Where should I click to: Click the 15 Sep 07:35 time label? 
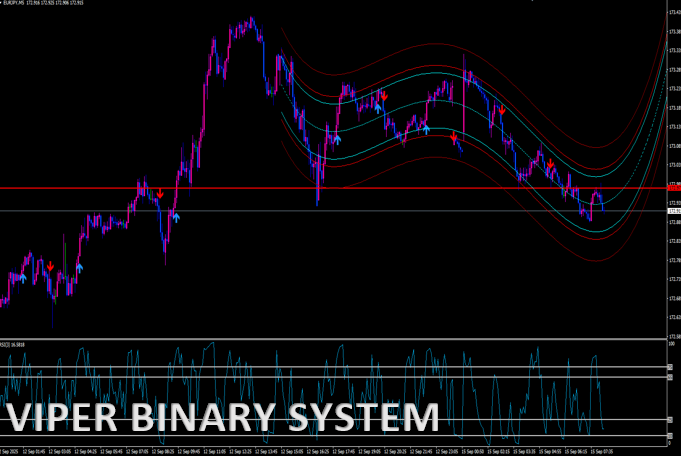(x=602, y=452)
